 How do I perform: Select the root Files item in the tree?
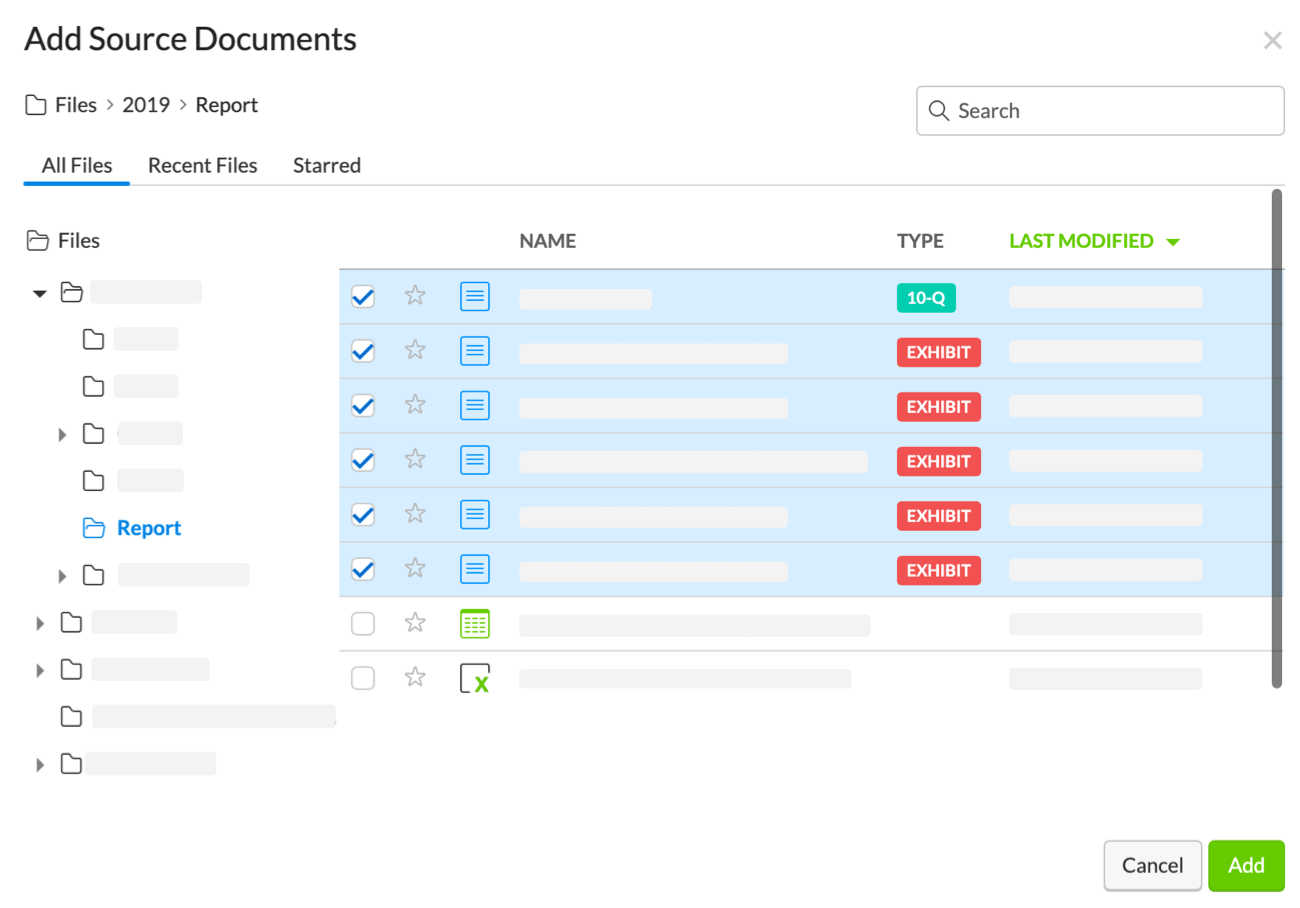(x=79, y=240)
